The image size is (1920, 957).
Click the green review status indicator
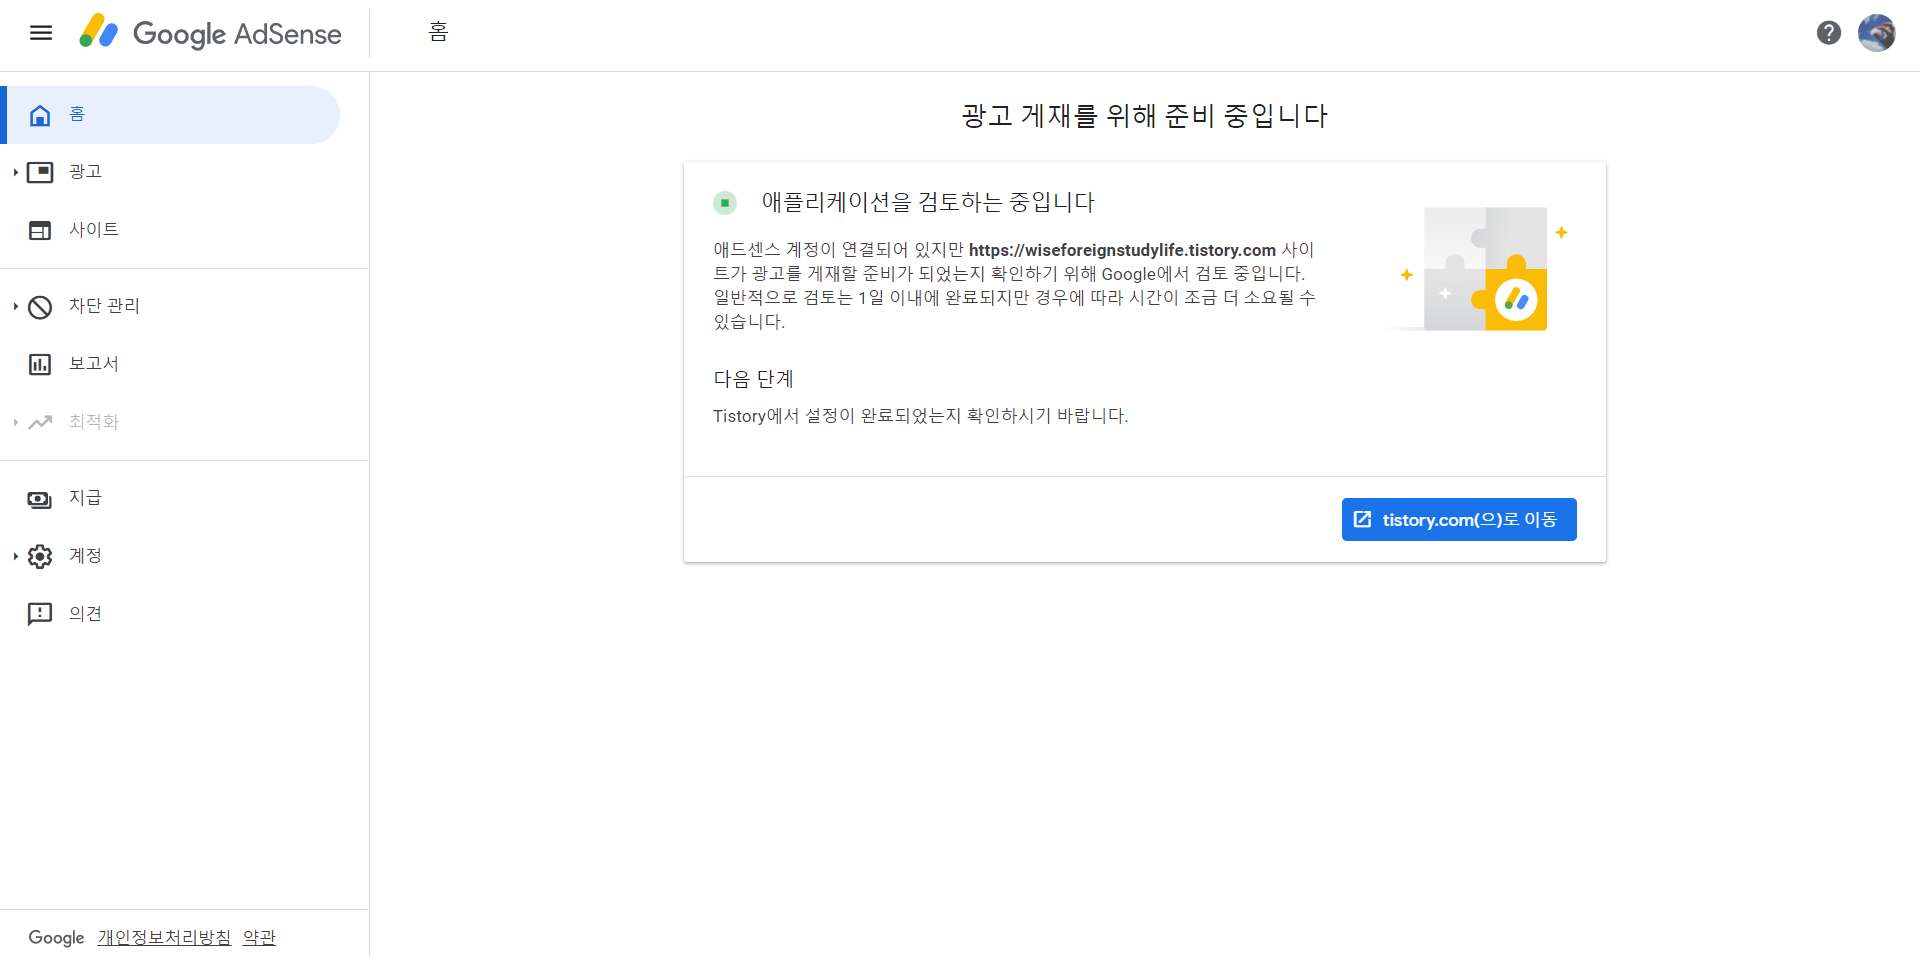(725, 203)
